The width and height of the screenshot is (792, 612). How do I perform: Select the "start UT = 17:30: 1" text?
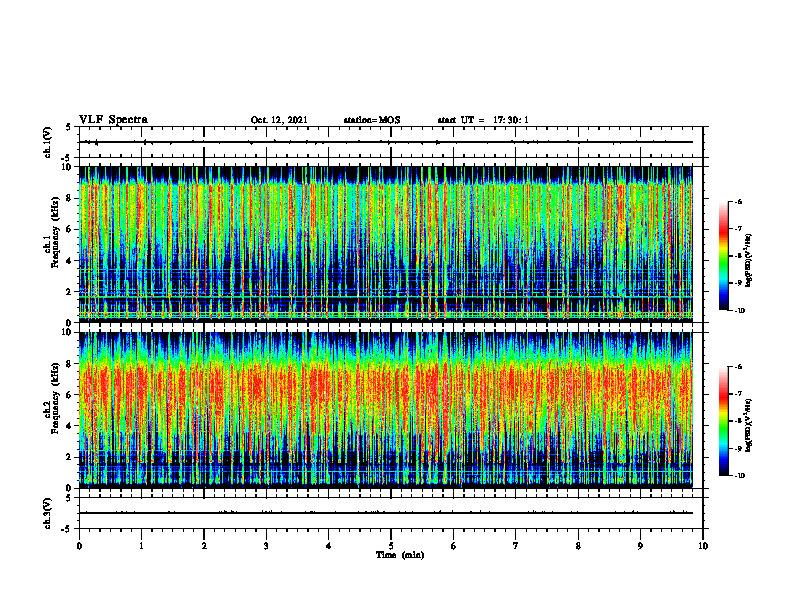click(x=483, y=120)
